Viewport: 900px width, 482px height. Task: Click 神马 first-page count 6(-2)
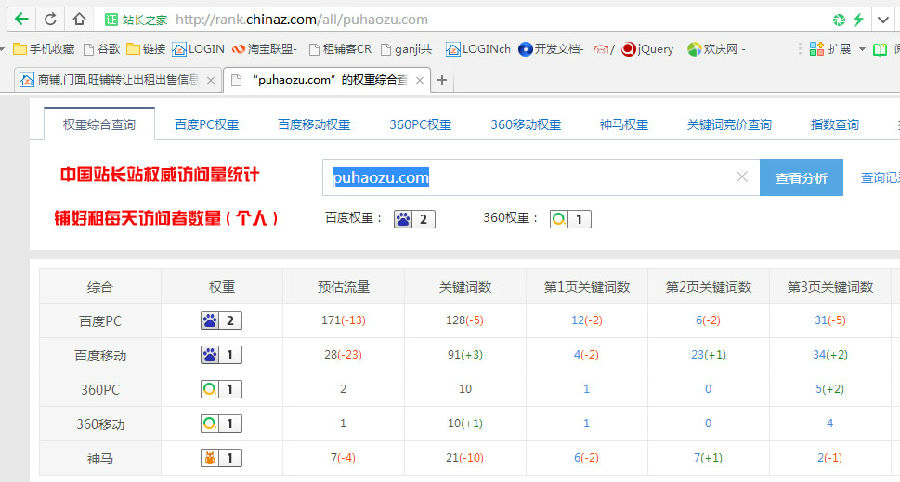point(586,458)
